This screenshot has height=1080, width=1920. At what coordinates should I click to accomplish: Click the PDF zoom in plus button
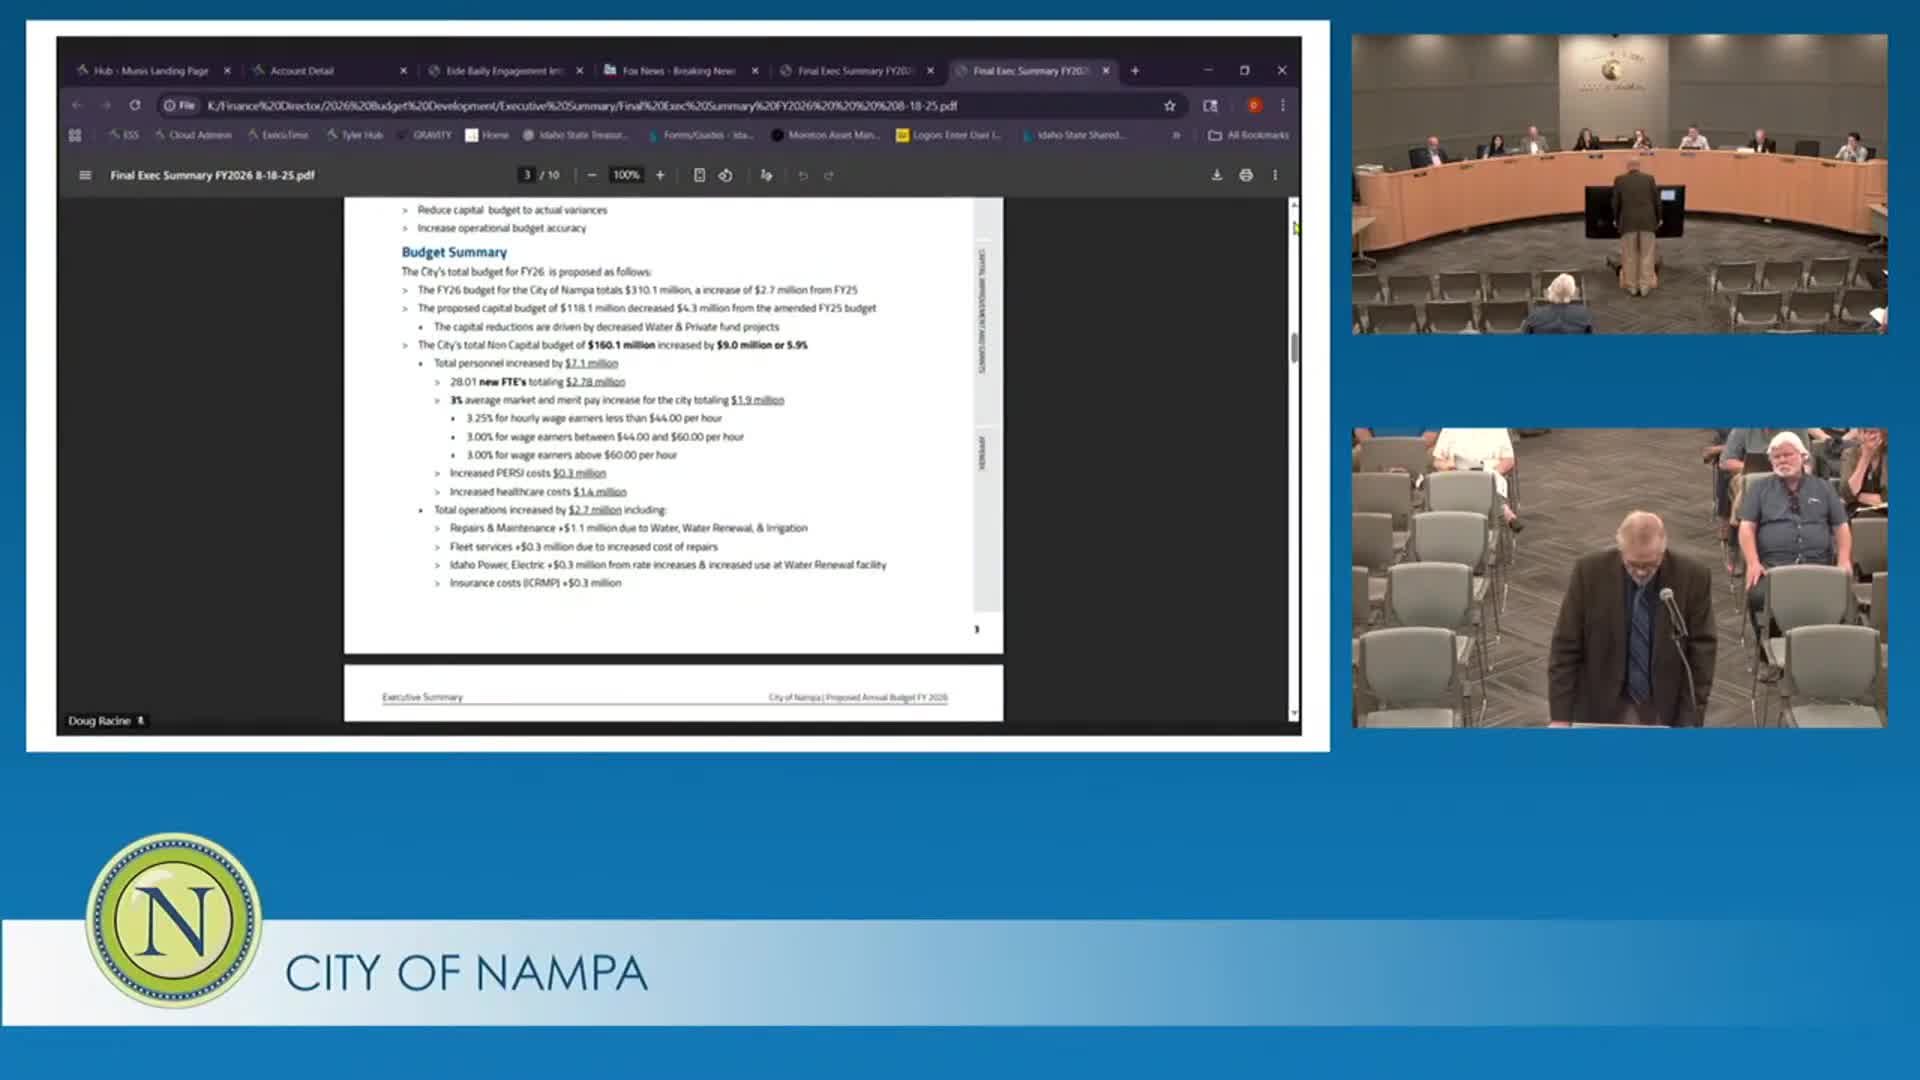[x=660, y=175]
